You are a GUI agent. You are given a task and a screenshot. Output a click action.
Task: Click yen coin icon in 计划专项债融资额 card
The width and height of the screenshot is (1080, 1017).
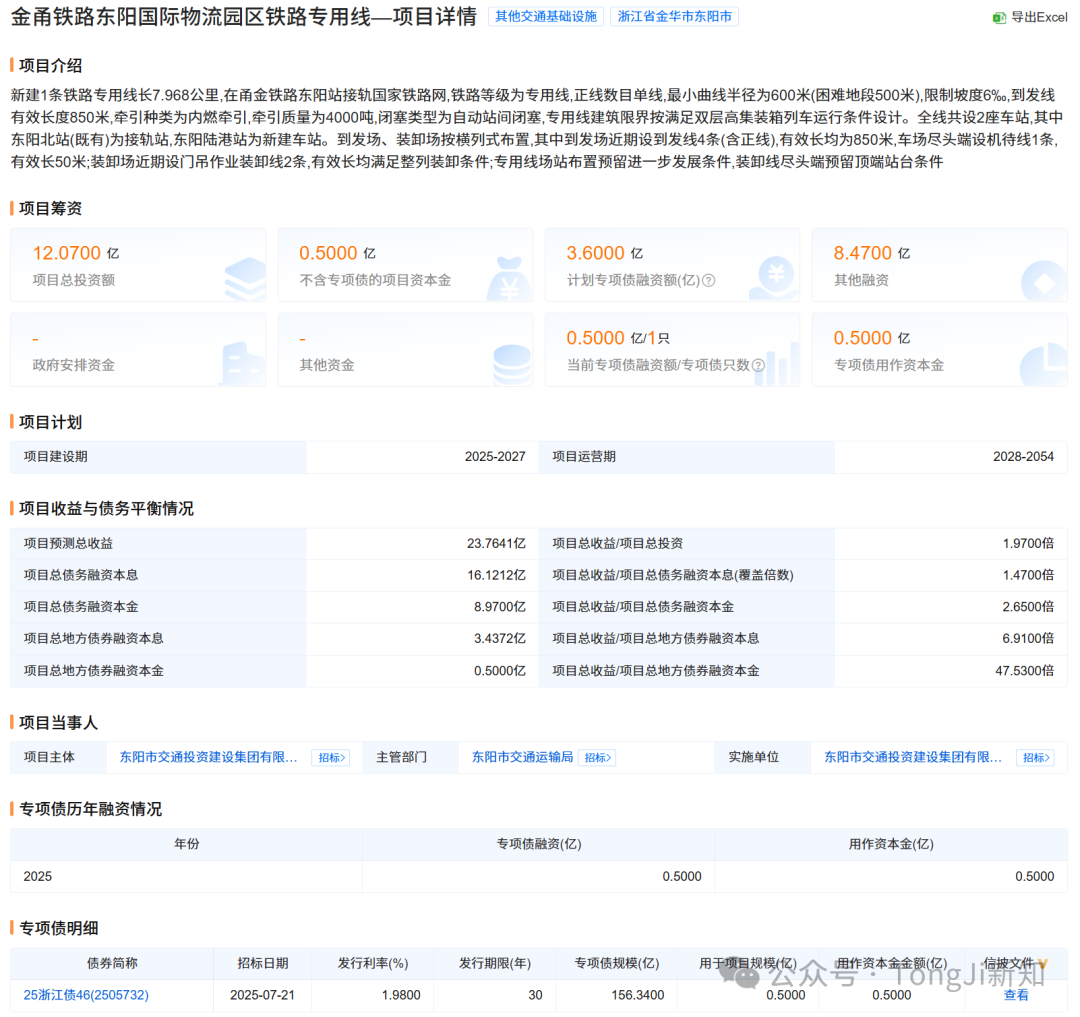click(x=774, y=277)
